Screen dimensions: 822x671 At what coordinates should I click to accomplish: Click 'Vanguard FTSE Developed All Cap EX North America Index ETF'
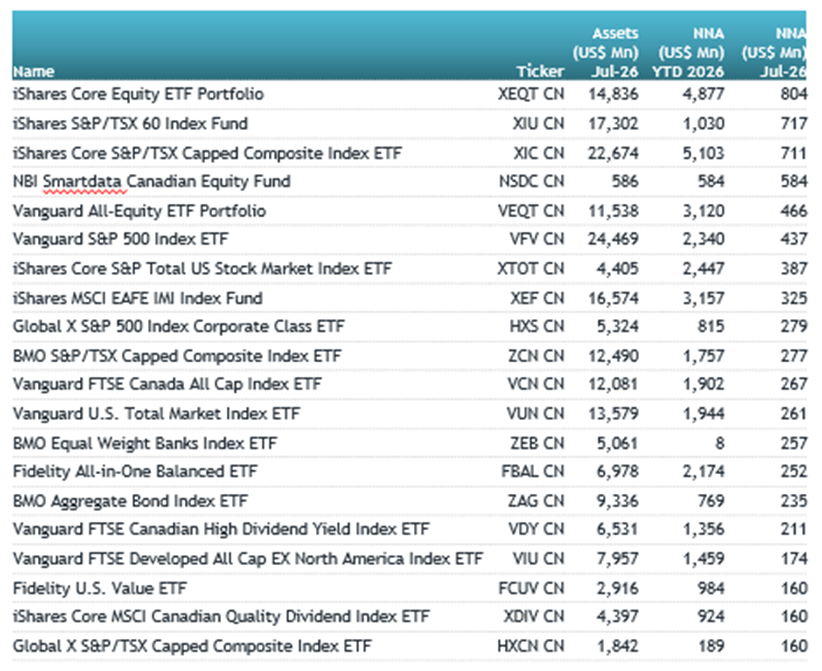(247, 559)
